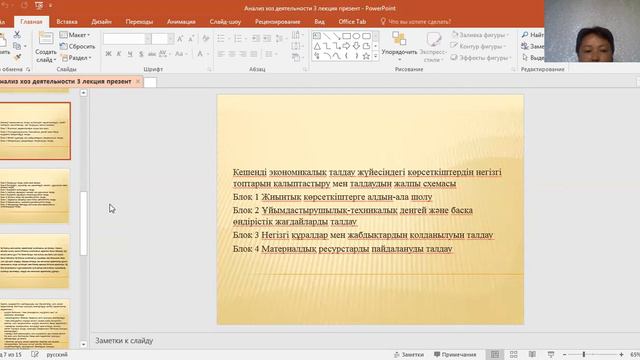Toggle italic К formatting
Screen dimensions: 640x360
(119, 54)
